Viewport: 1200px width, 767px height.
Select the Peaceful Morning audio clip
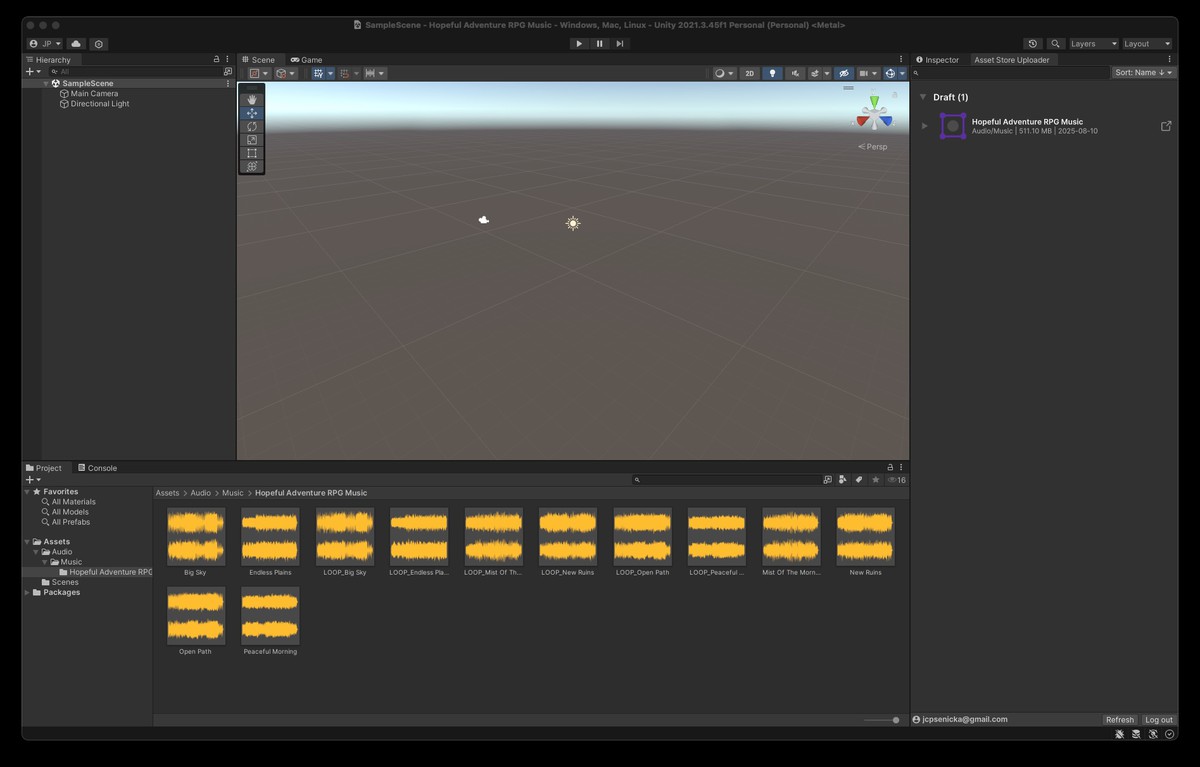pyautogui.click(x=270, y=616)
